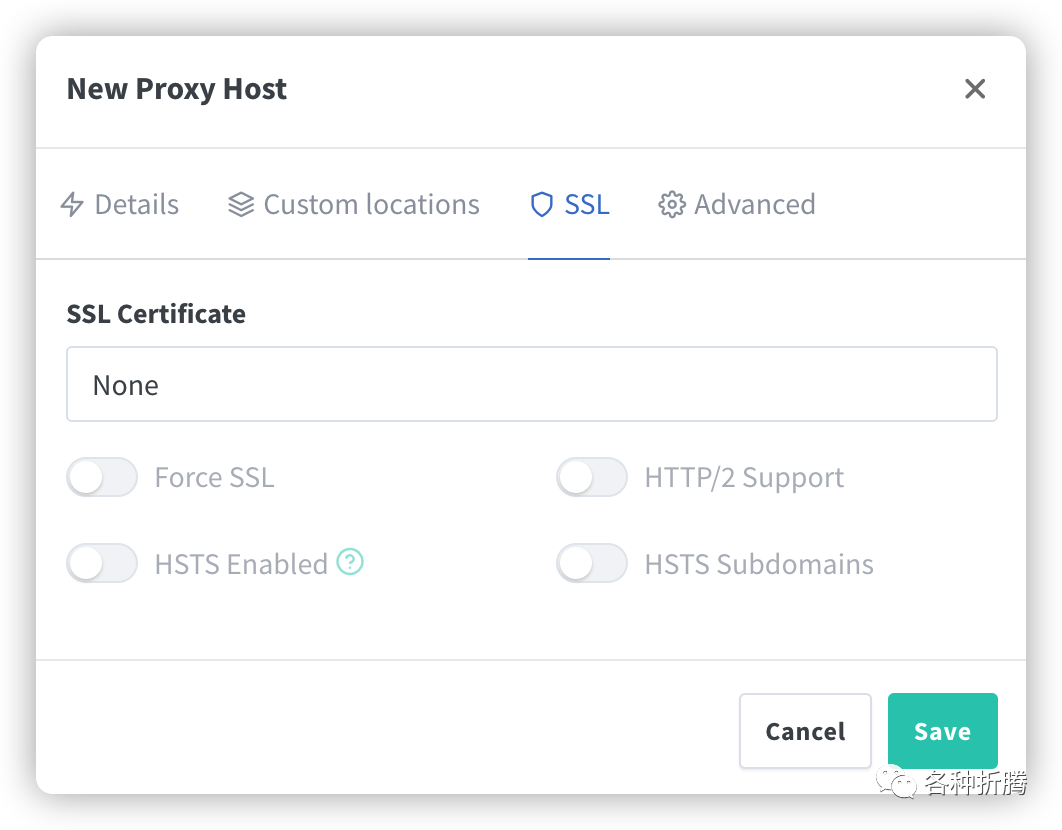1062x830 pixels.
Task: Close the New Proxy Host dialog
Action: [x=975, y=89]
